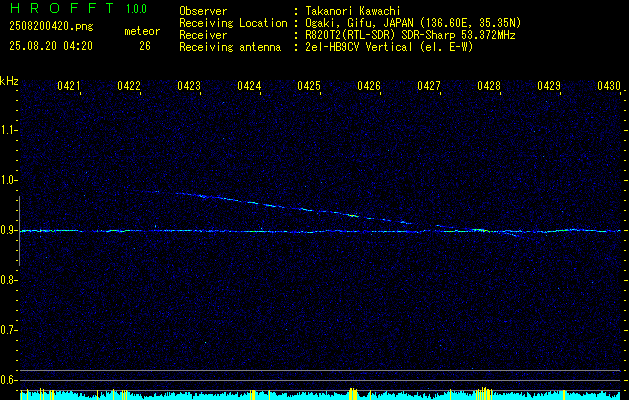
Task: Click the 1.1 frequency axis label
Action: coord(8,130)
